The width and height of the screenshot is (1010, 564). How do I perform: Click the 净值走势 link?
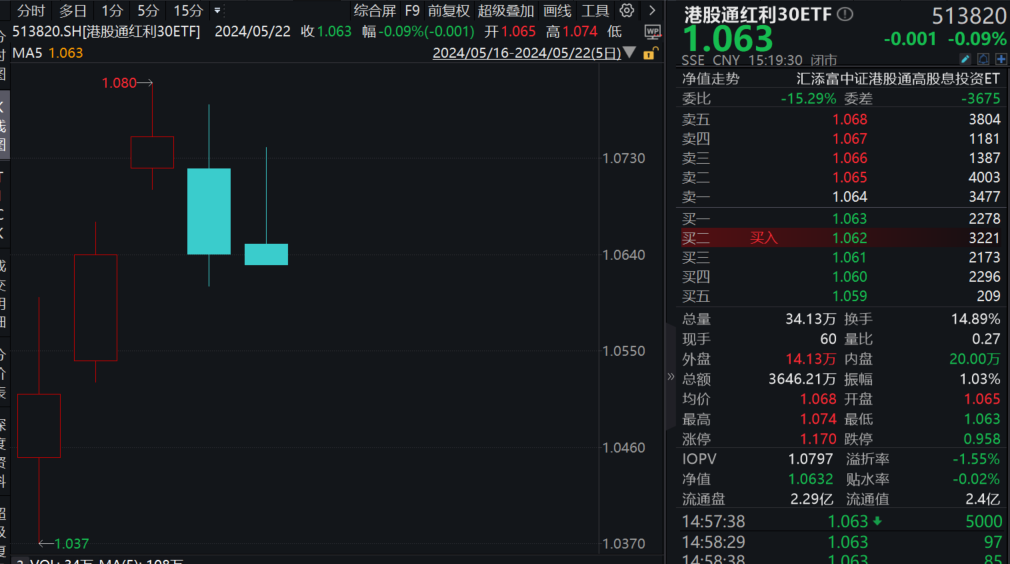coord(710,78)
